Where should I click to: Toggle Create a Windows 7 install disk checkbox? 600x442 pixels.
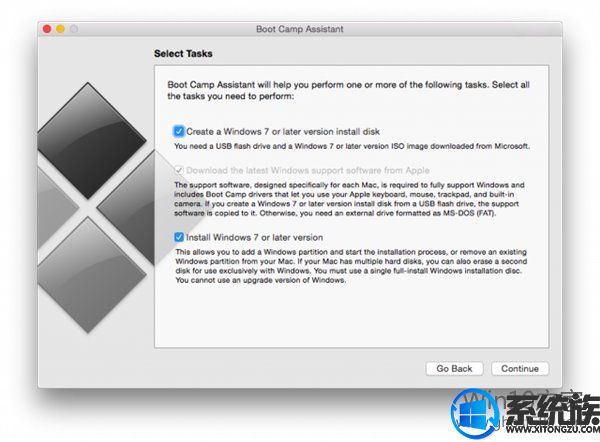(x=179, y=131)
